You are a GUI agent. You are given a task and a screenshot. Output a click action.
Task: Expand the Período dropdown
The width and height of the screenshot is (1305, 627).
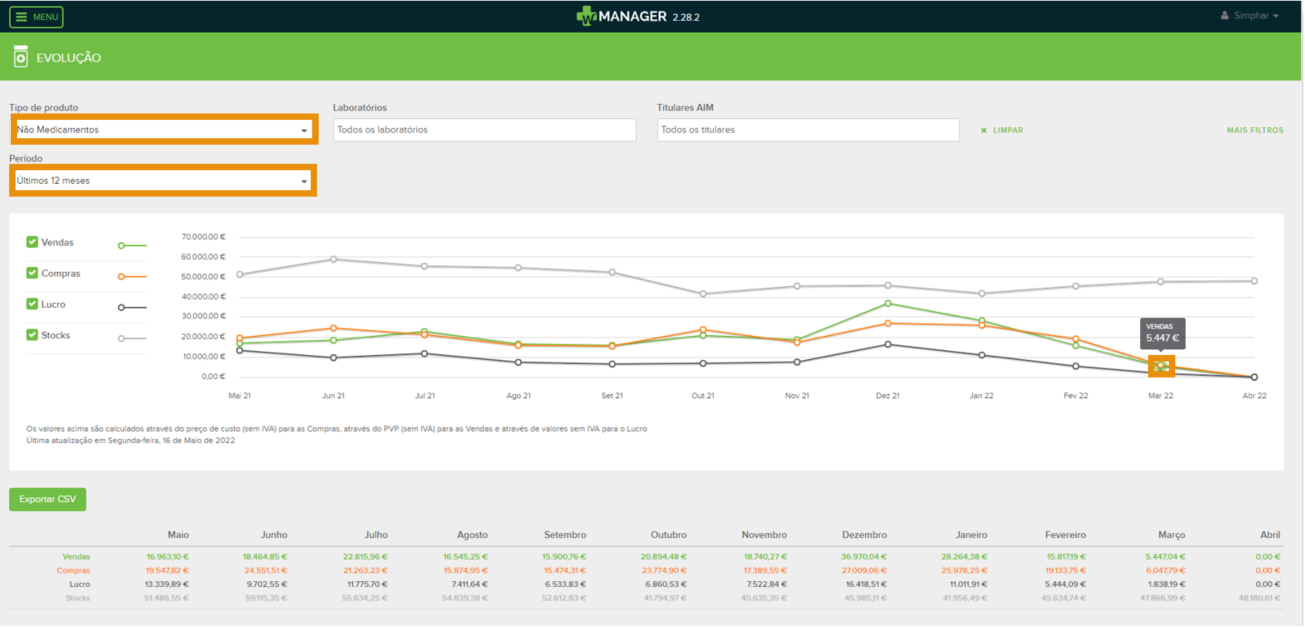click(163, 181)
